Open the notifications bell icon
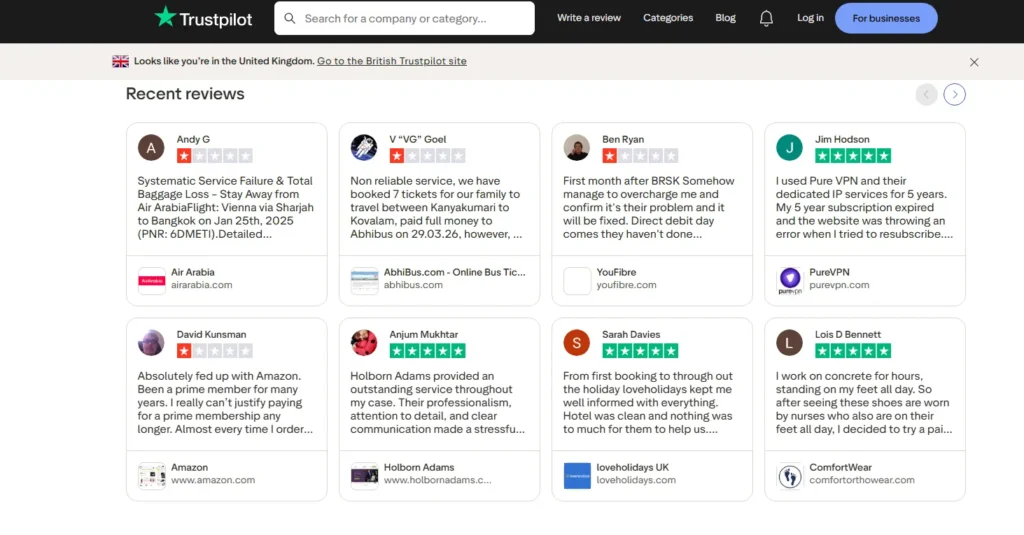This screenshot has height=535, width=1024. 766,18
